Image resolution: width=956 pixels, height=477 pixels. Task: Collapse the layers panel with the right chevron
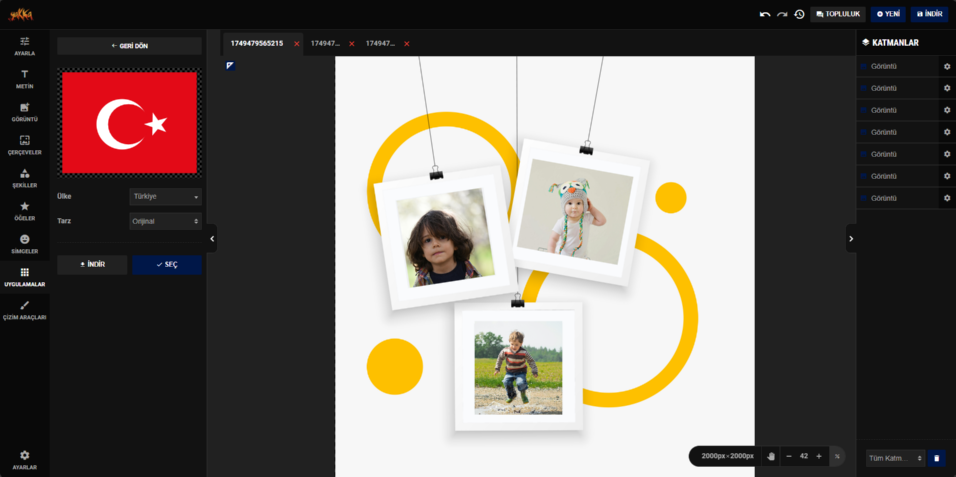[x=851, y=238]
